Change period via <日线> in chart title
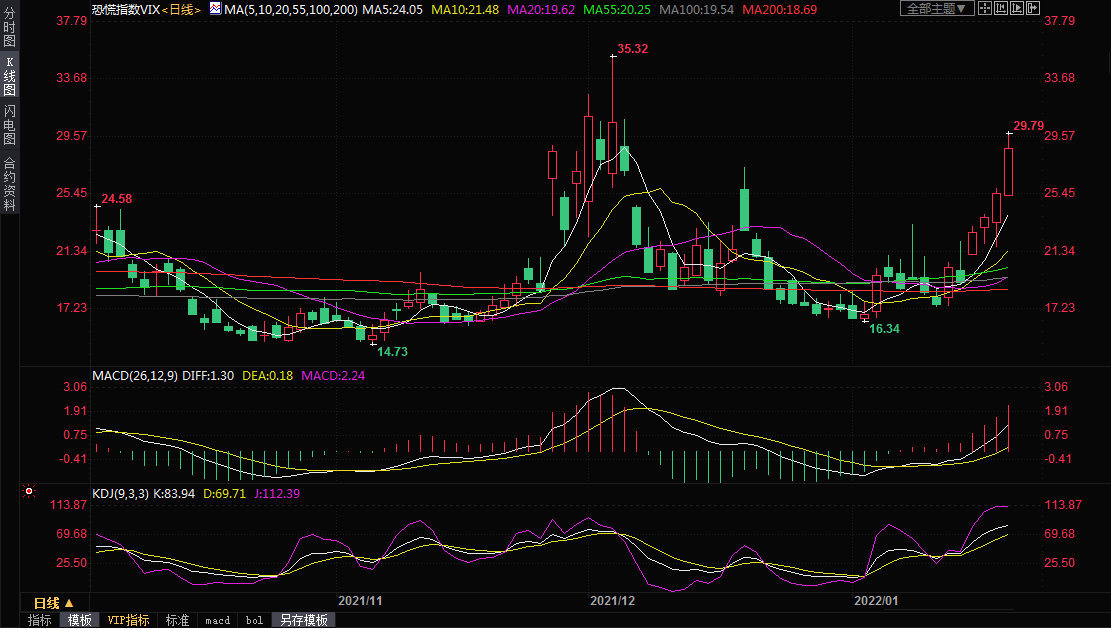Viewport: 1111px width, 628px height. pos(181,9)
